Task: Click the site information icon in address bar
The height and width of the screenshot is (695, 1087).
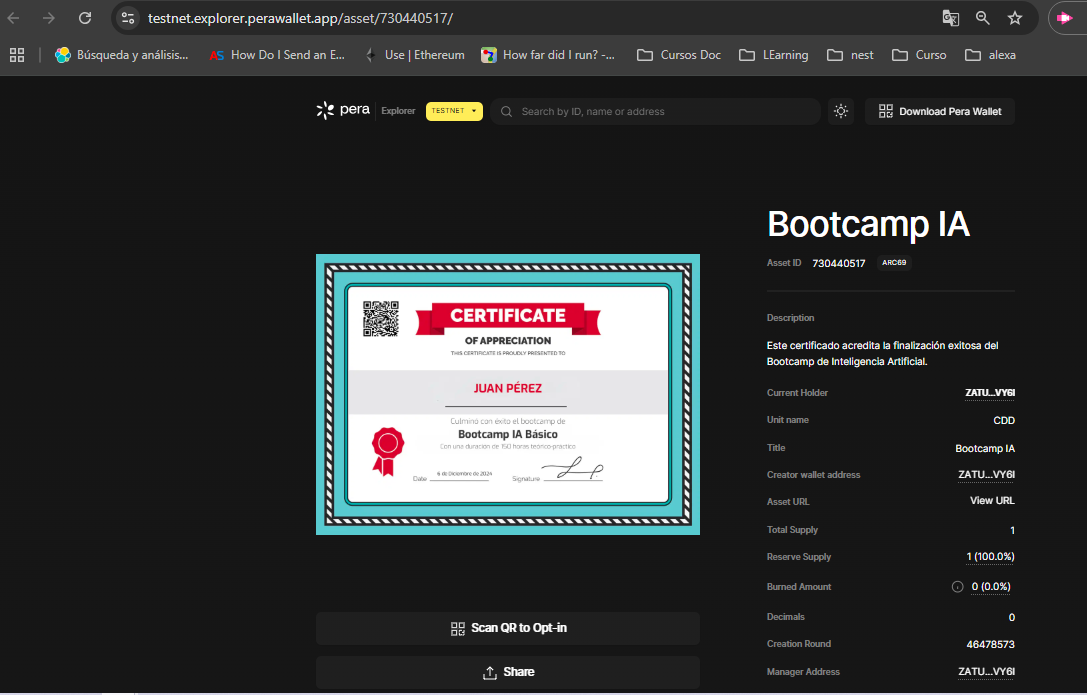Action: [128, 18]
